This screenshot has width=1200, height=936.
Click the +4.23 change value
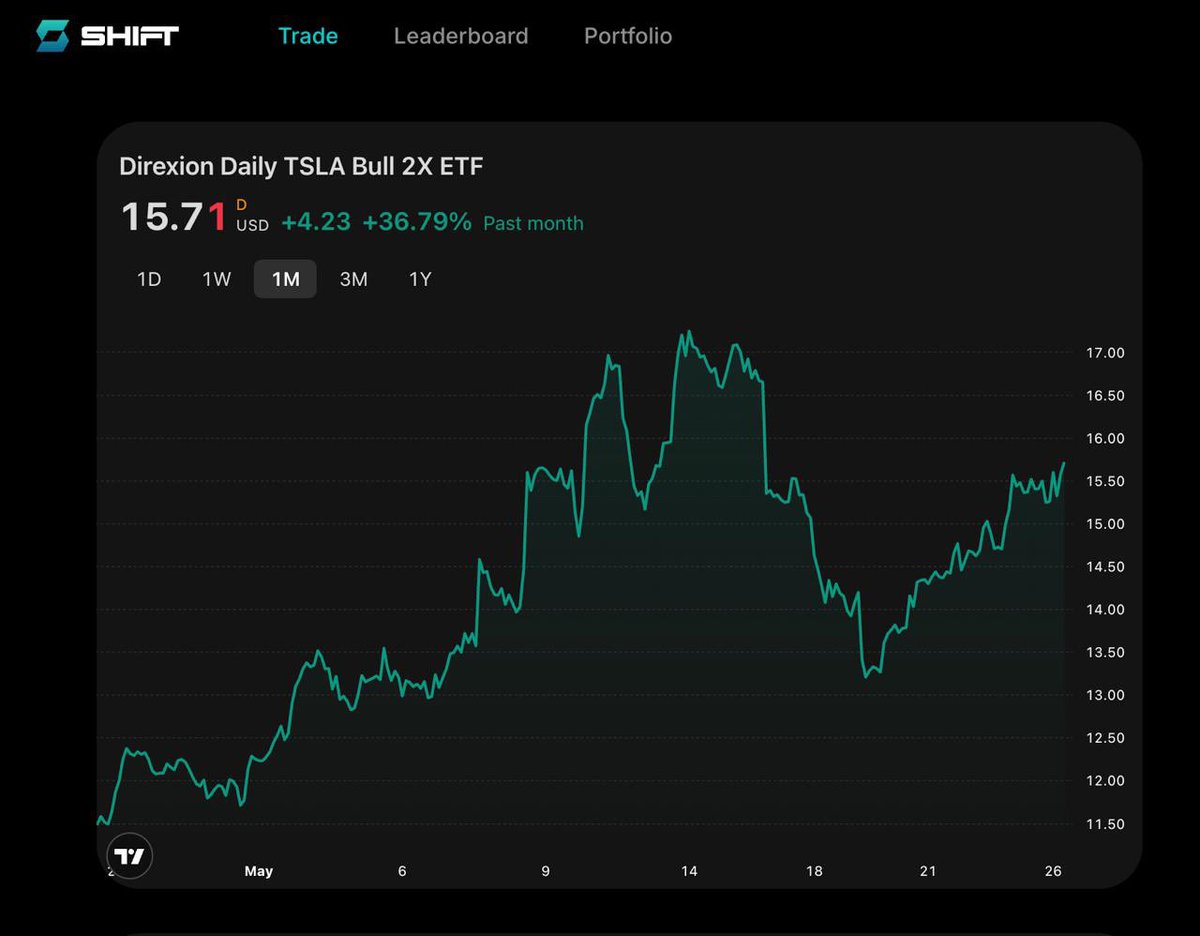coord(316,222)
